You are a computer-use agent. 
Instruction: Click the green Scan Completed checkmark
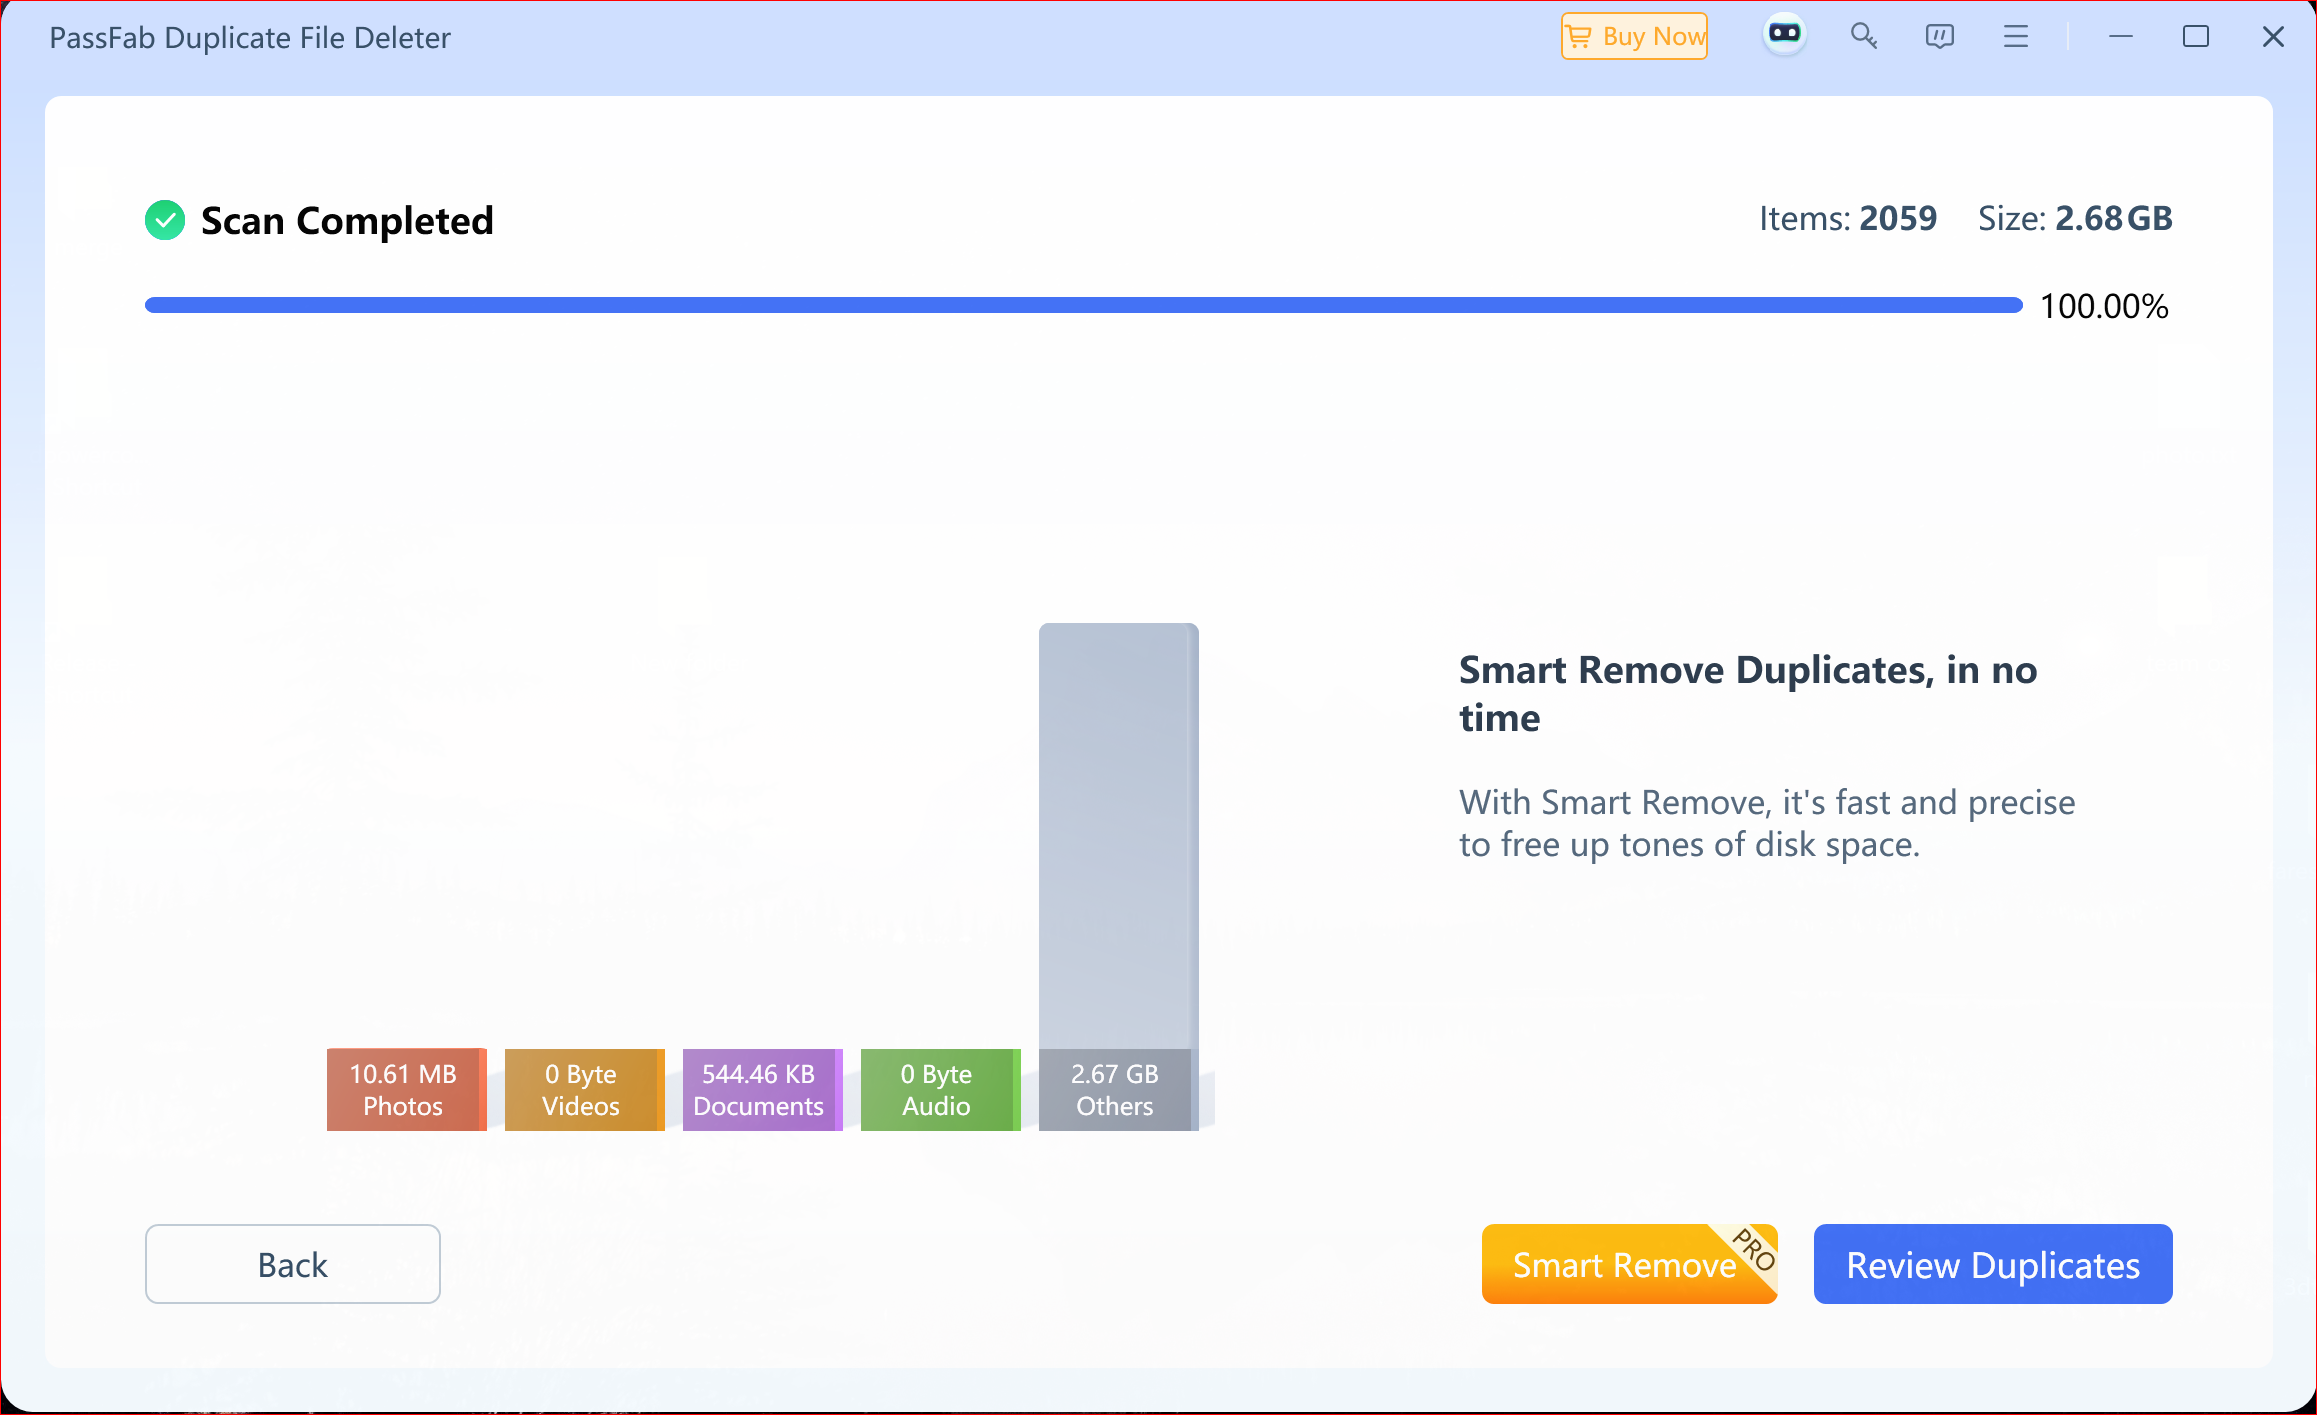pos(165,220)
